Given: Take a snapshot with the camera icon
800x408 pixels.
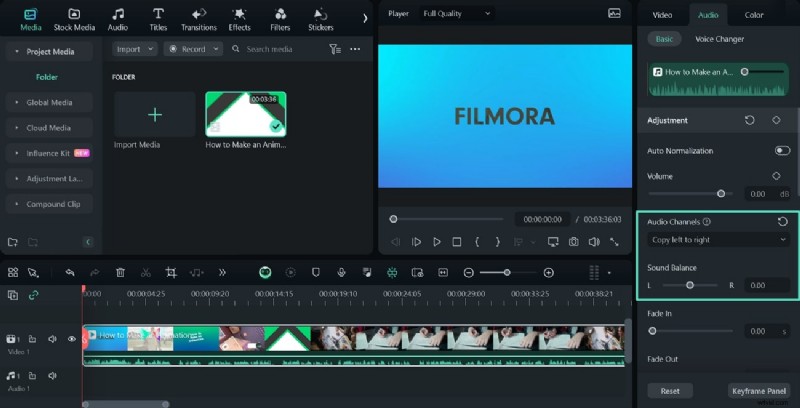Looking at the screenshot, I should point(573,242).
